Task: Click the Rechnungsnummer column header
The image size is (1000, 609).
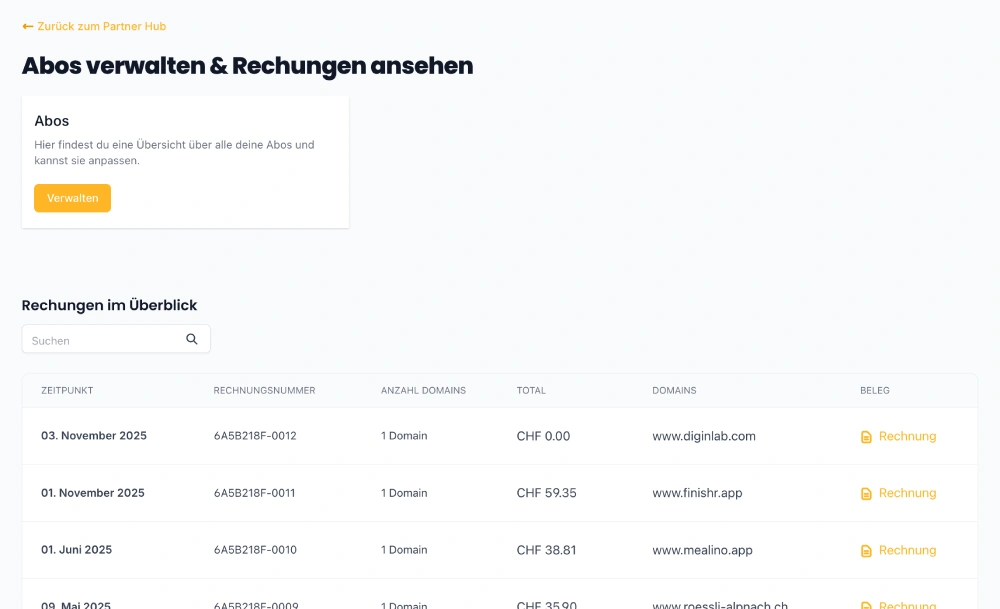Action: [x=264, y=391]
